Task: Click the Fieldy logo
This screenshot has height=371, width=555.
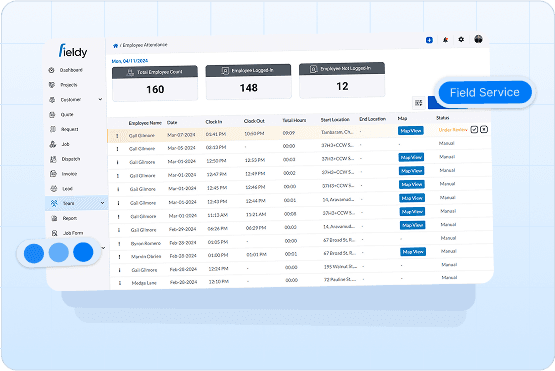Action: (73, 51)
